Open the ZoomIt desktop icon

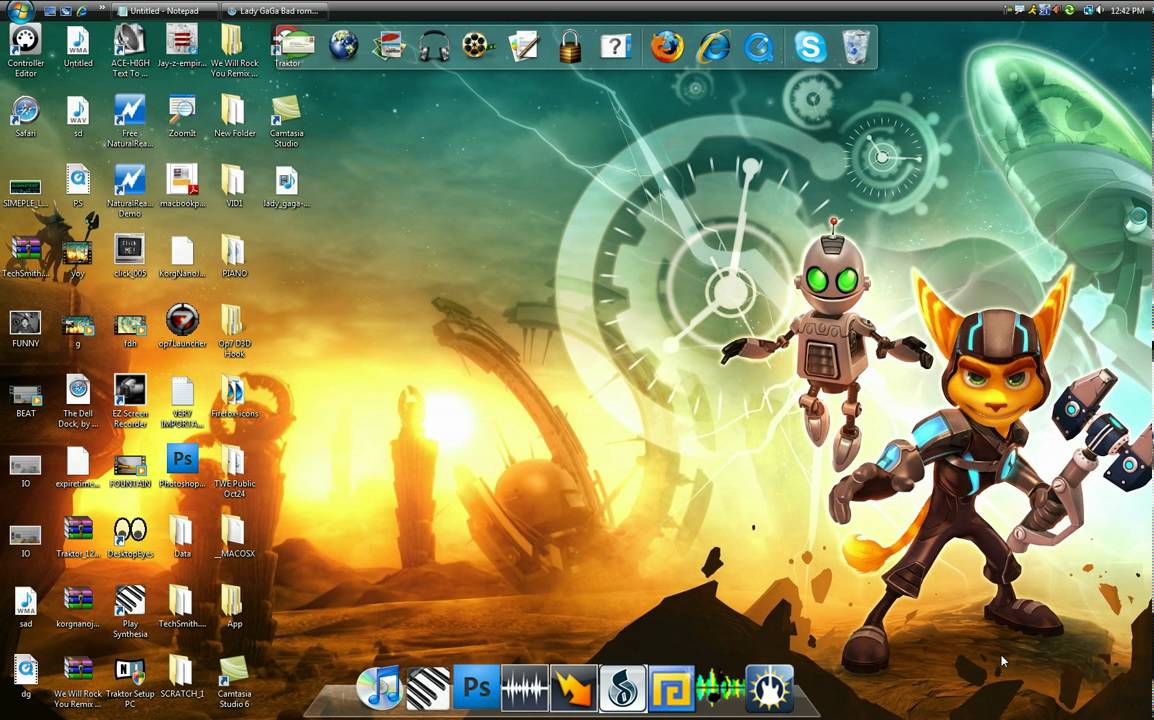point(182,116)
